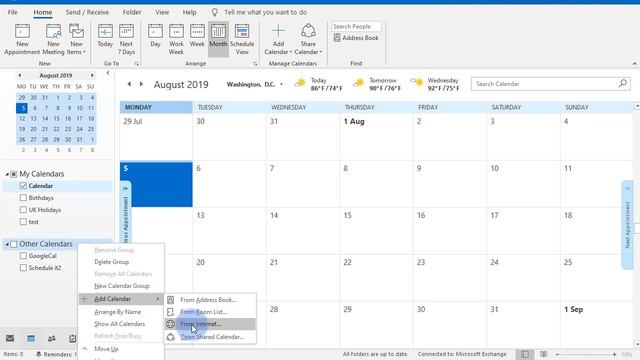This screenshot has height=360, width=640.
Task: Open the New Items dropdown
Action: tap(76, 39)
